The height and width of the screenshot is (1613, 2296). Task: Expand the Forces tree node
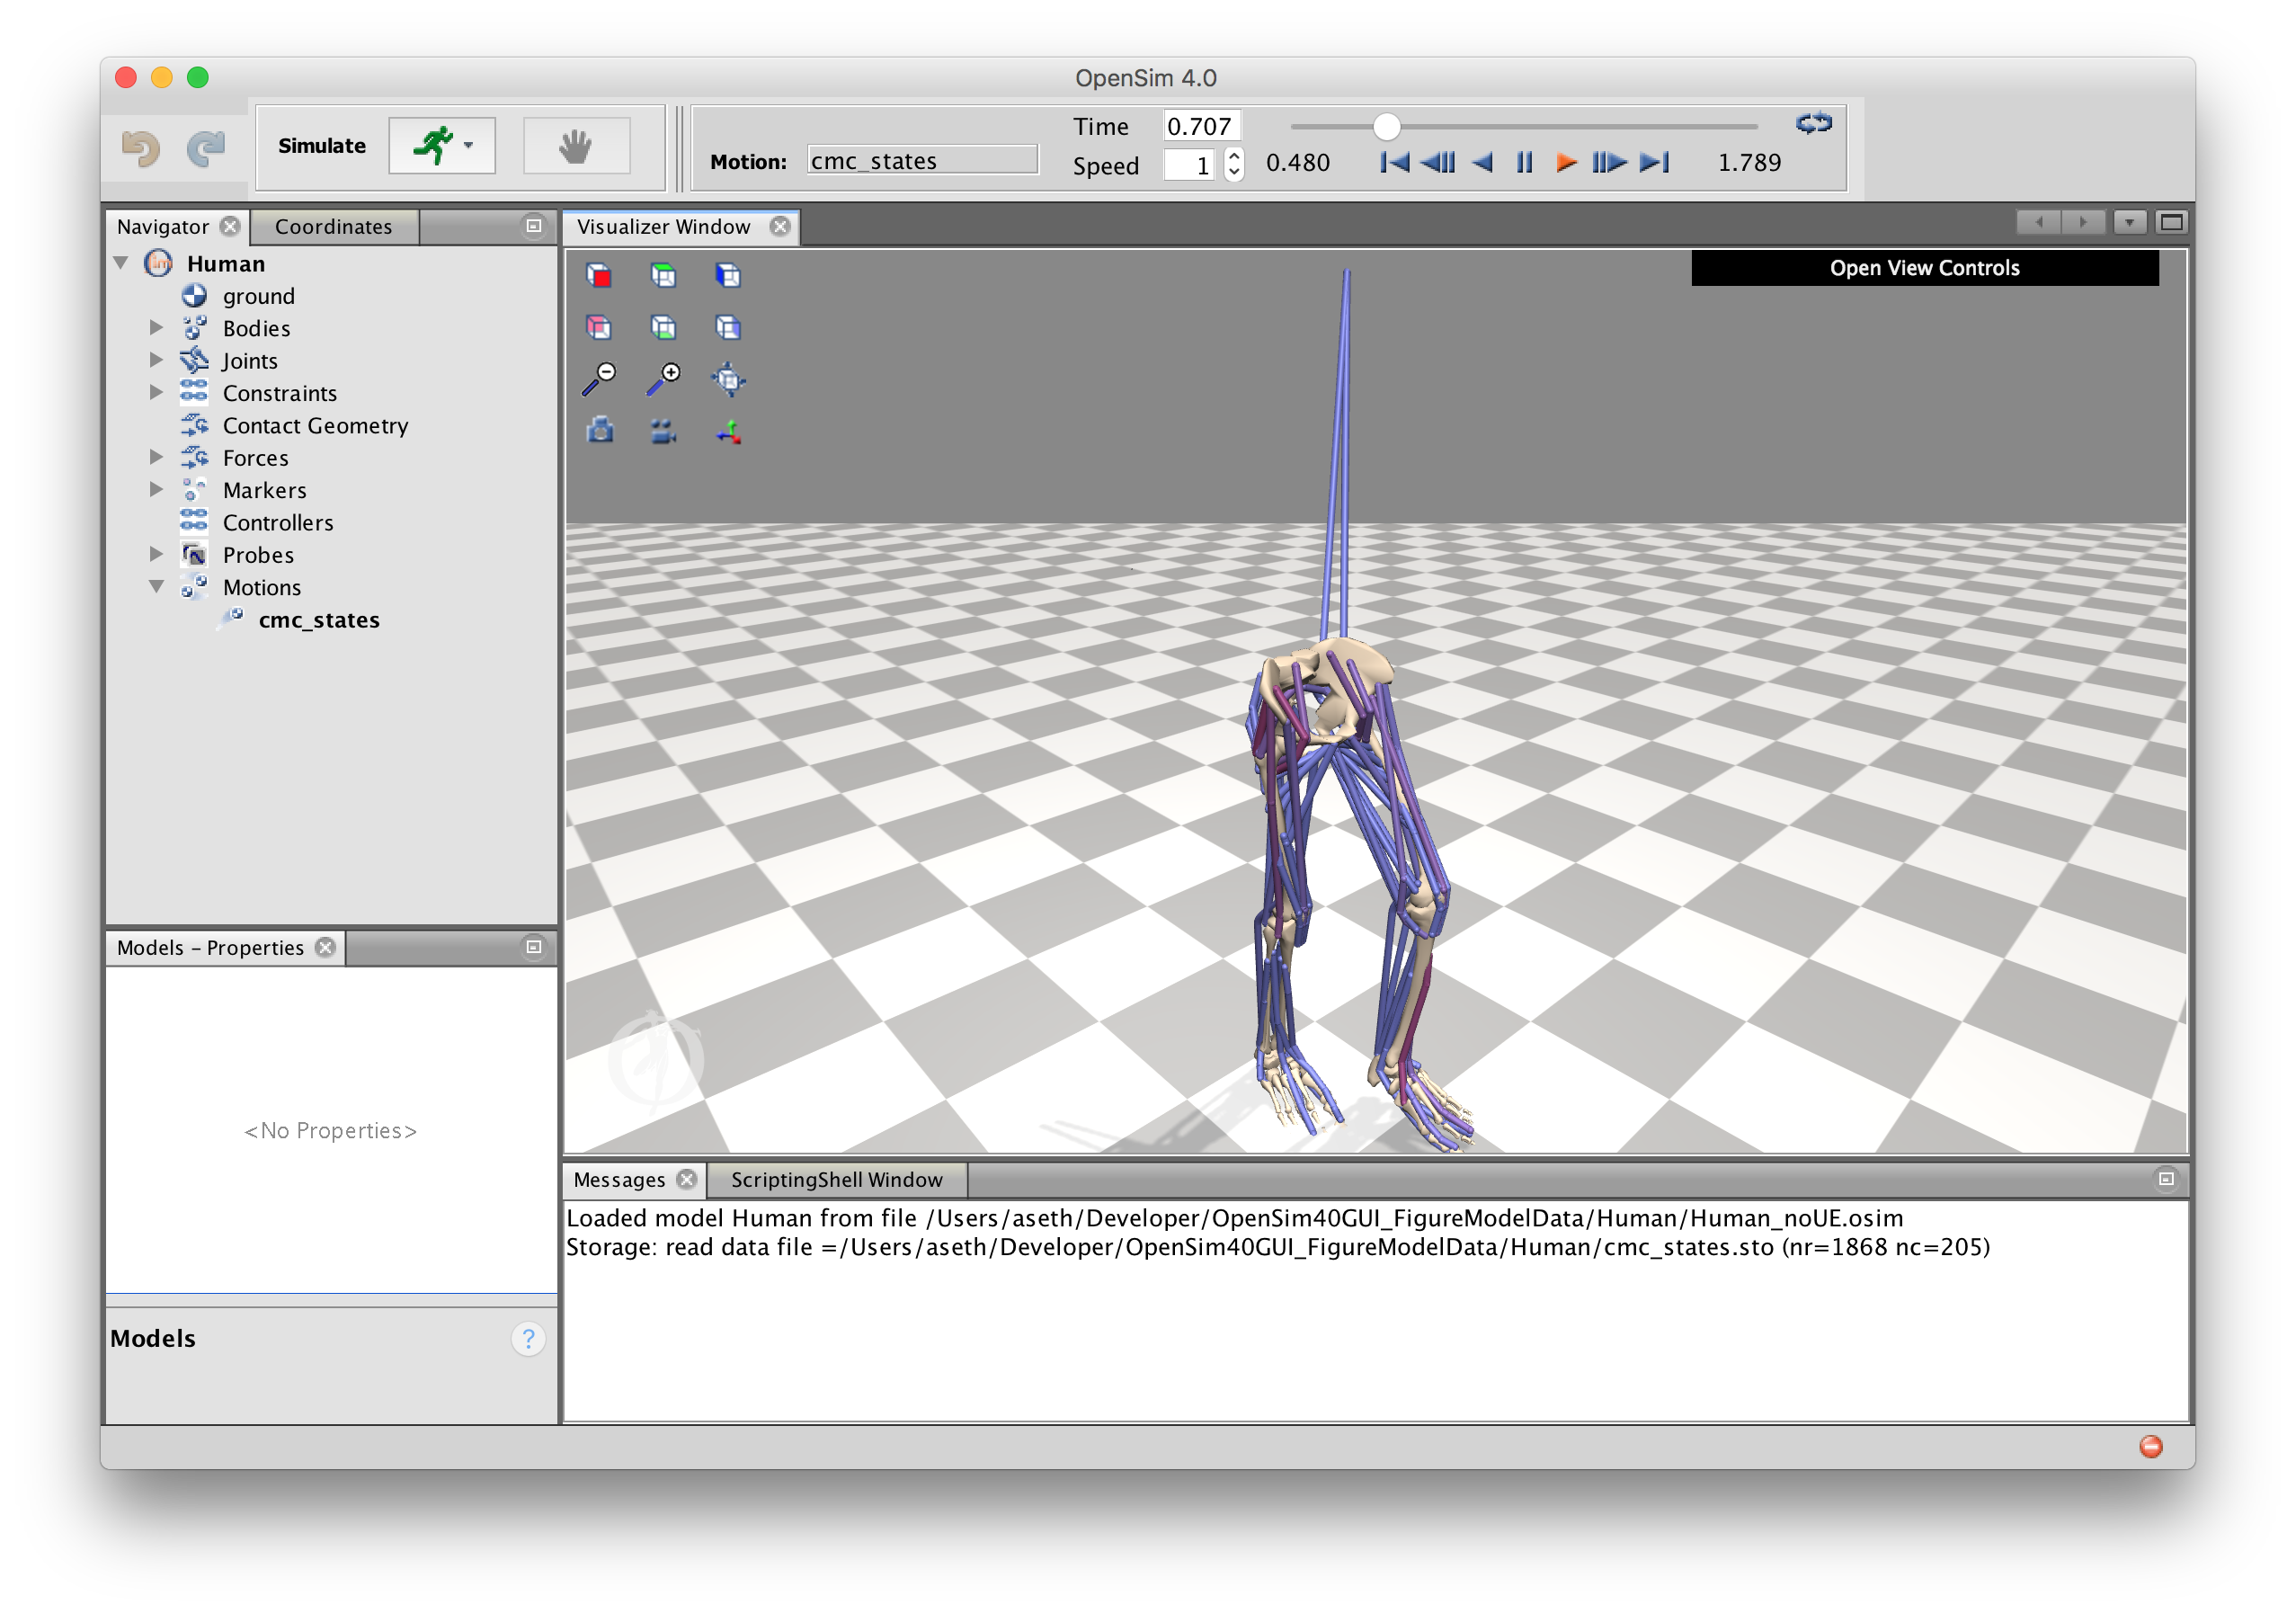157,457
